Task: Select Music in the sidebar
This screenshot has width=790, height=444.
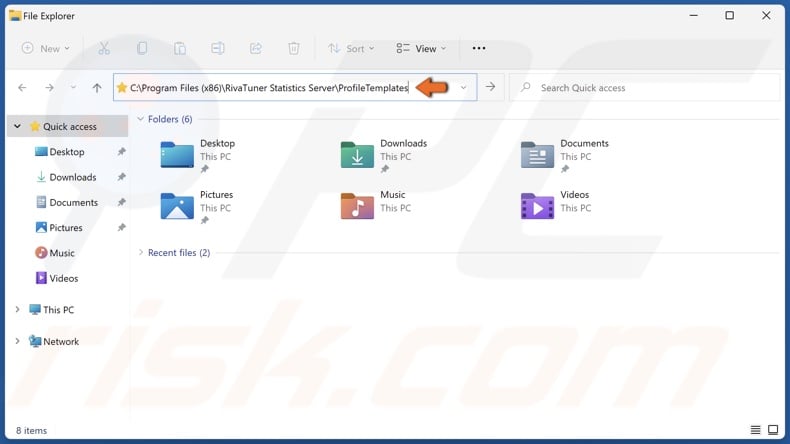Action: tap(62, 252)
